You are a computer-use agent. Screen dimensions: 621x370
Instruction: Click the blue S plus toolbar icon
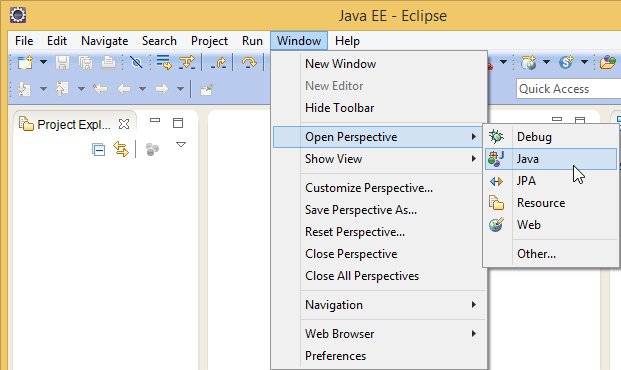[566, 63]
